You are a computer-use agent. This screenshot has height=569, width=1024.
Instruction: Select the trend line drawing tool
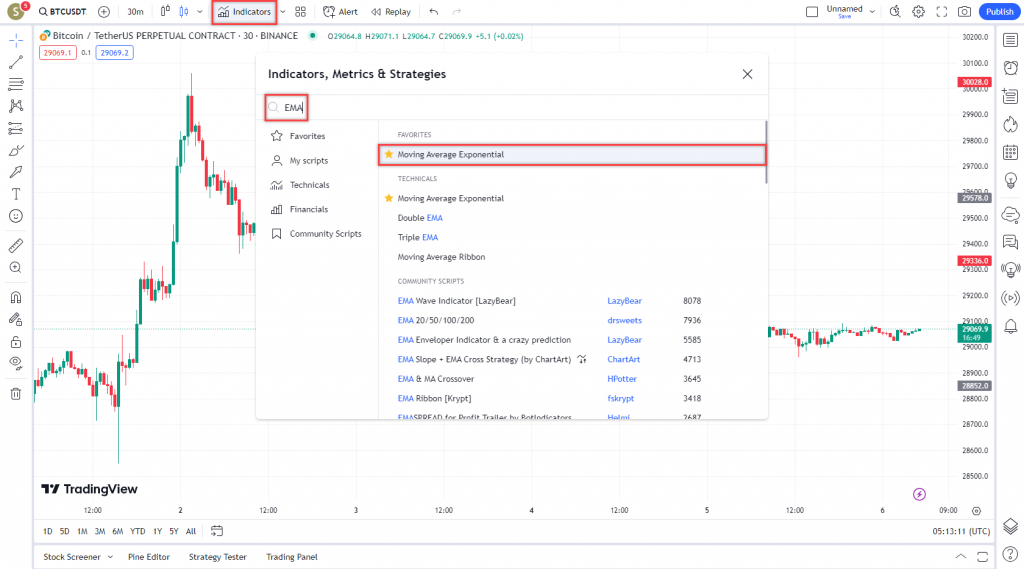pyautogui.click(x=16, y=62)
